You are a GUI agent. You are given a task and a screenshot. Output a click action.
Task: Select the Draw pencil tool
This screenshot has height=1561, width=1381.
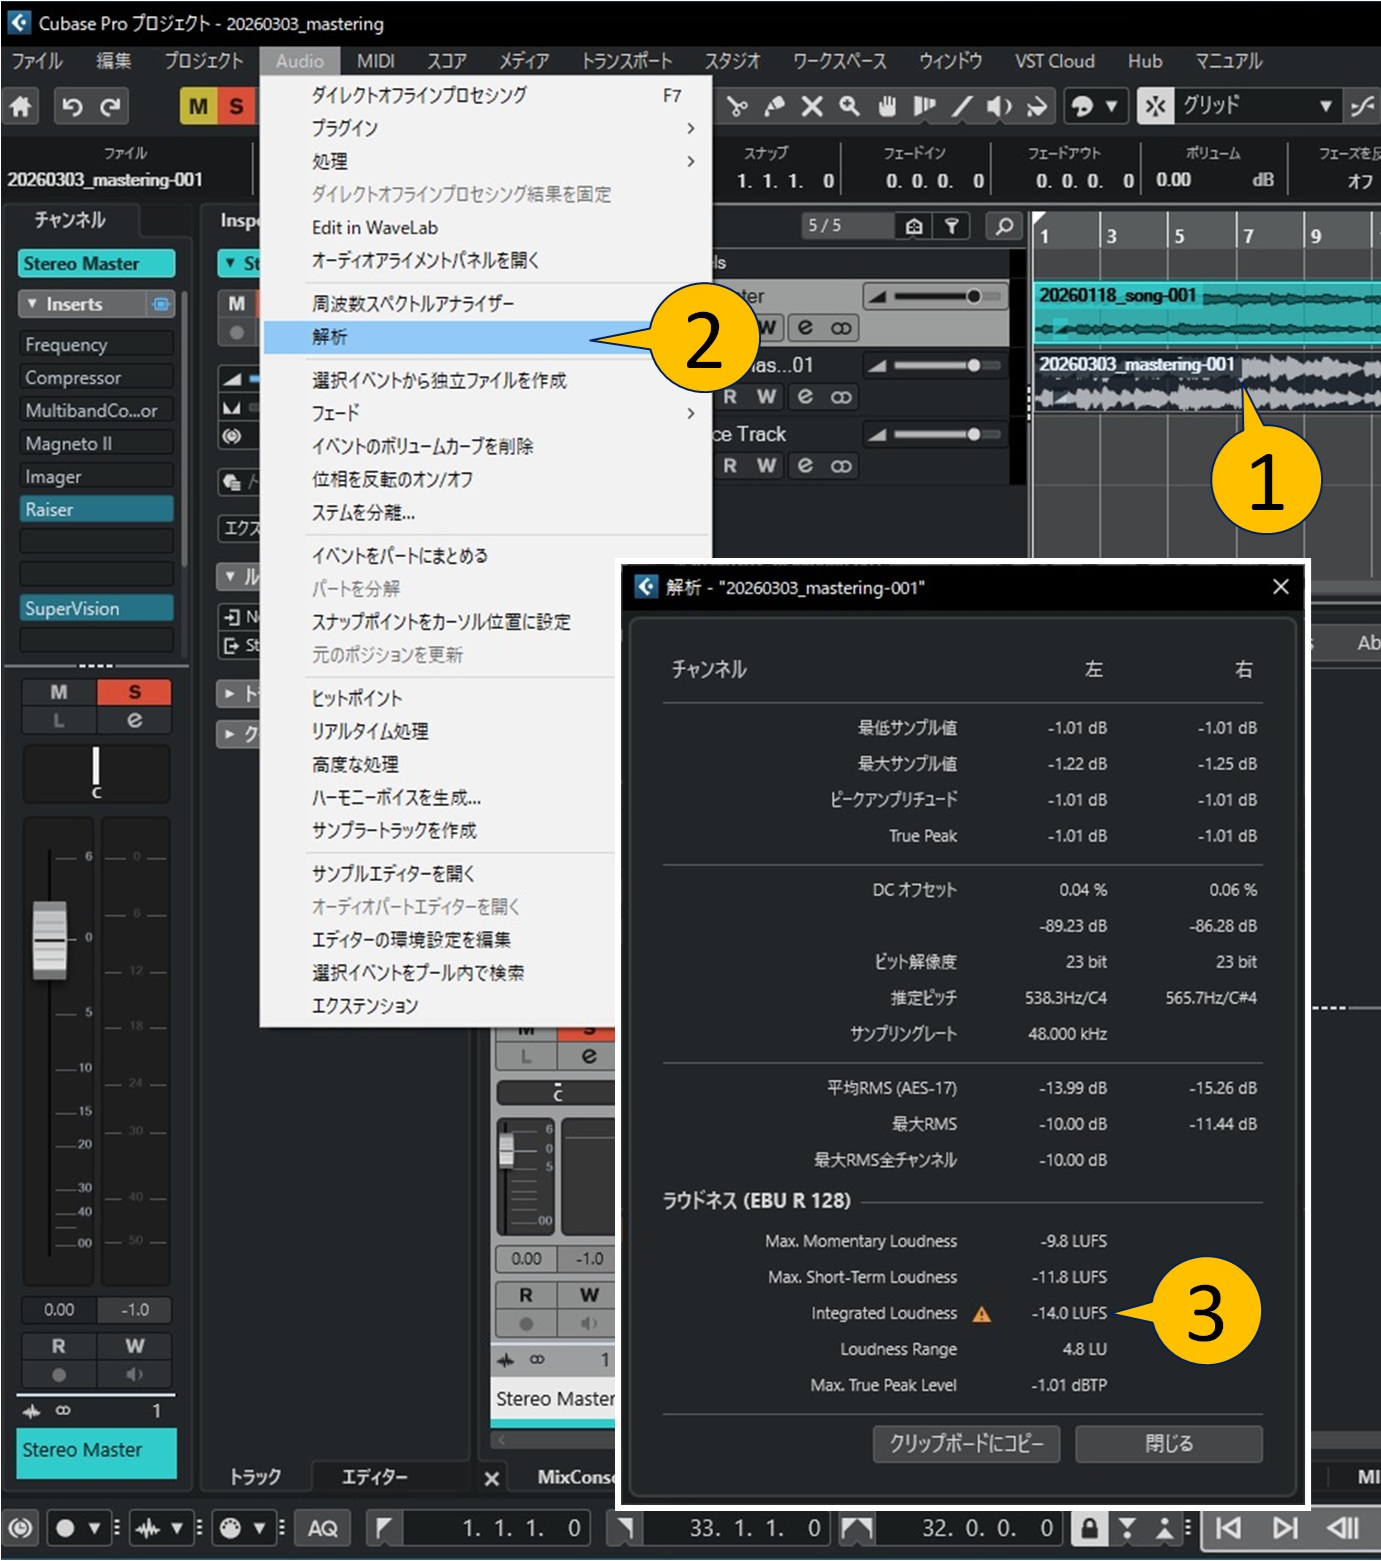tap(961, 106)
